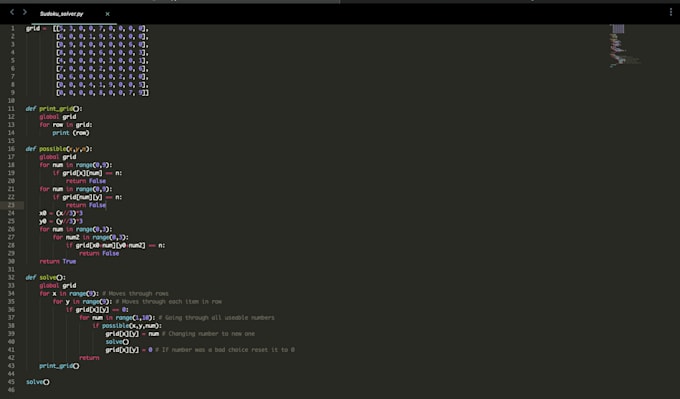Click the 'grid =' assignment on line 1
Screen dimensions: 680x399
[36, 29]
